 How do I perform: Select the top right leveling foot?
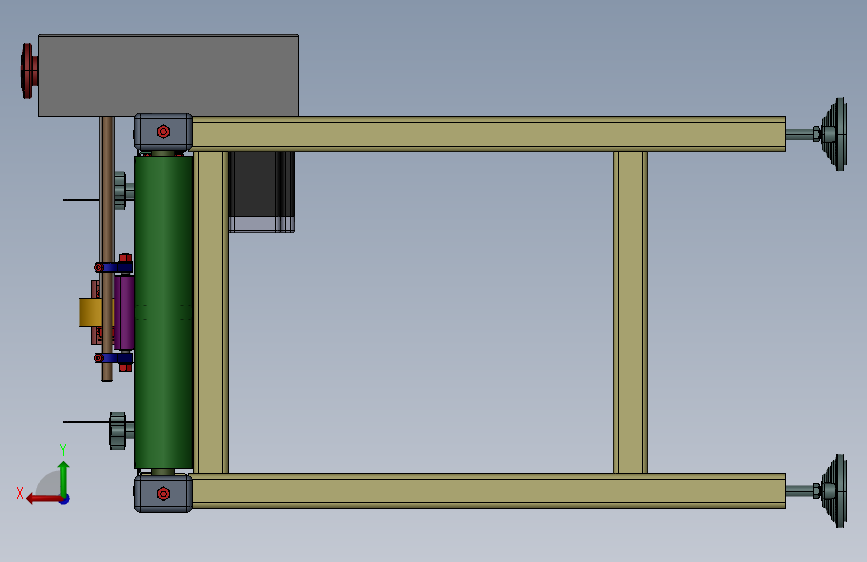833,134
